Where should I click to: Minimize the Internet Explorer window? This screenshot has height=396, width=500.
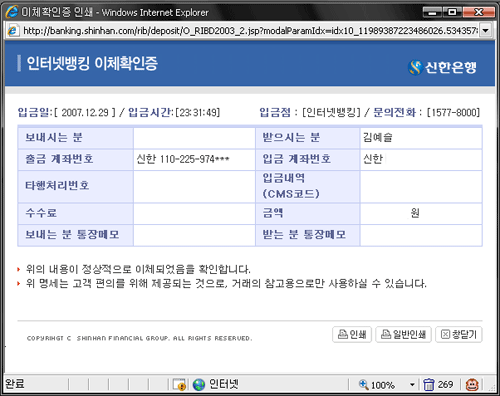[433, 12]
